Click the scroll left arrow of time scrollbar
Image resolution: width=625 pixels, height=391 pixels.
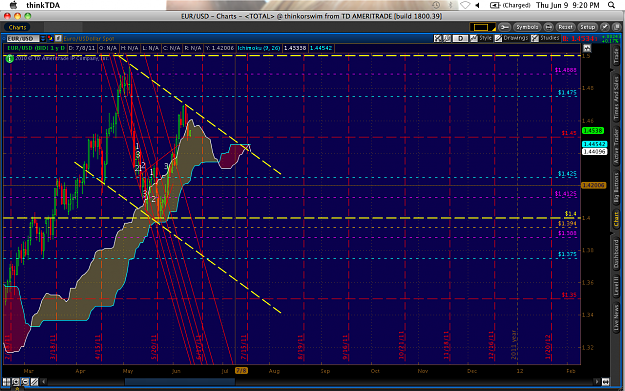coord(43,382)
